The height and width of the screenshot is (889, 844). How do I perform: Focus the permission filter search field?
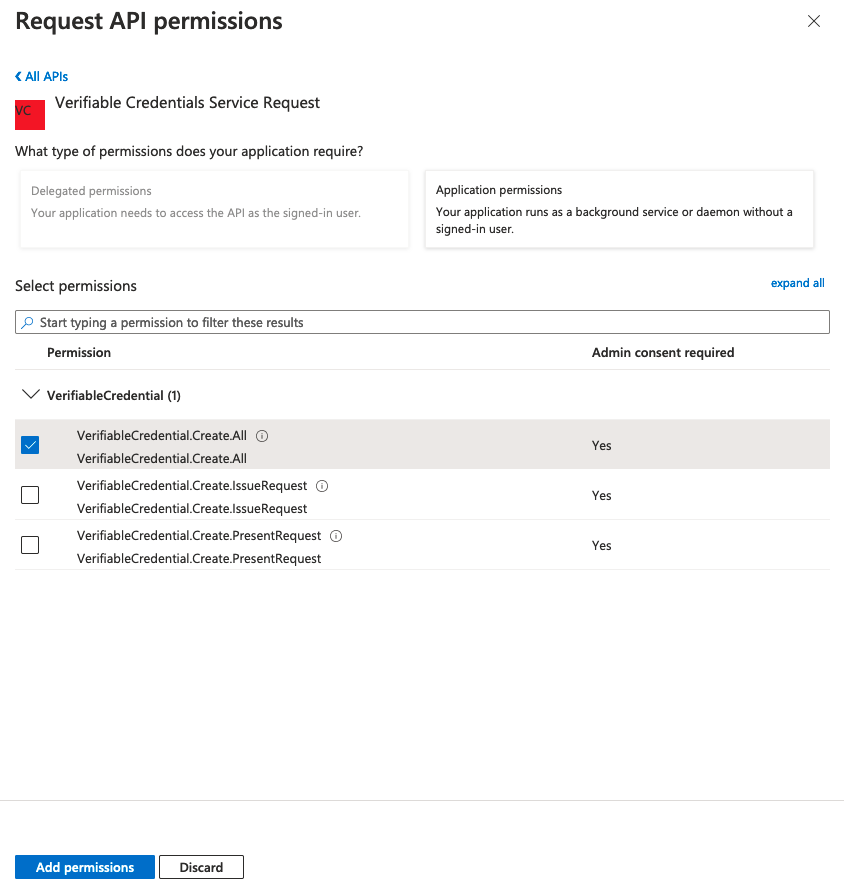tap(430, 323)
